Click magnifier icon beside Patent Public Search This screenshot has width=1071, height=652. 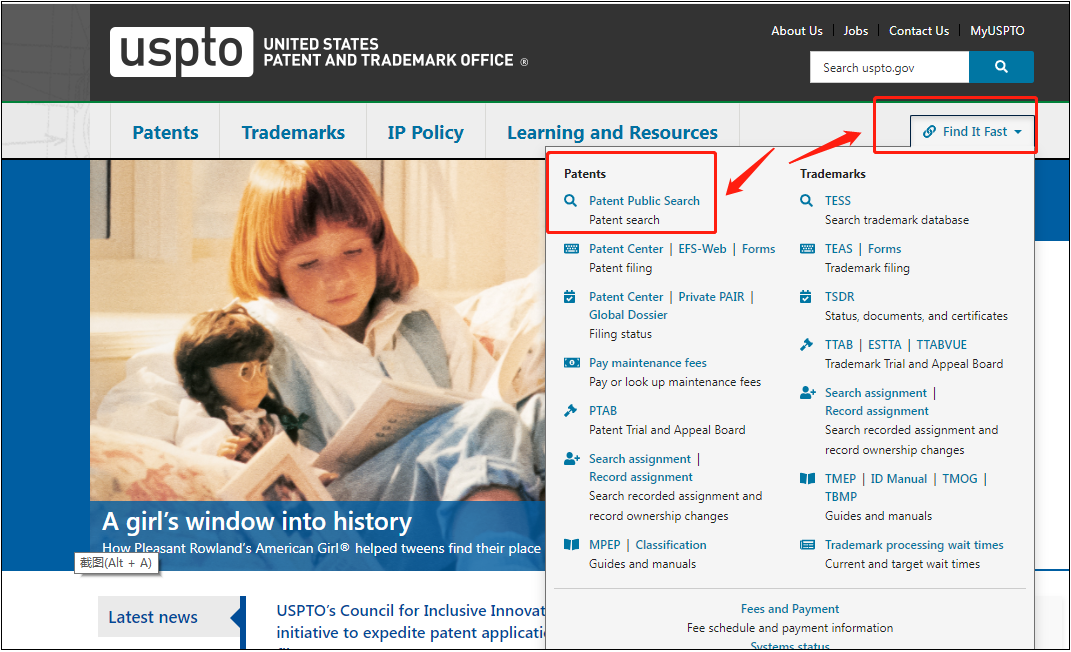coord(570,201)
